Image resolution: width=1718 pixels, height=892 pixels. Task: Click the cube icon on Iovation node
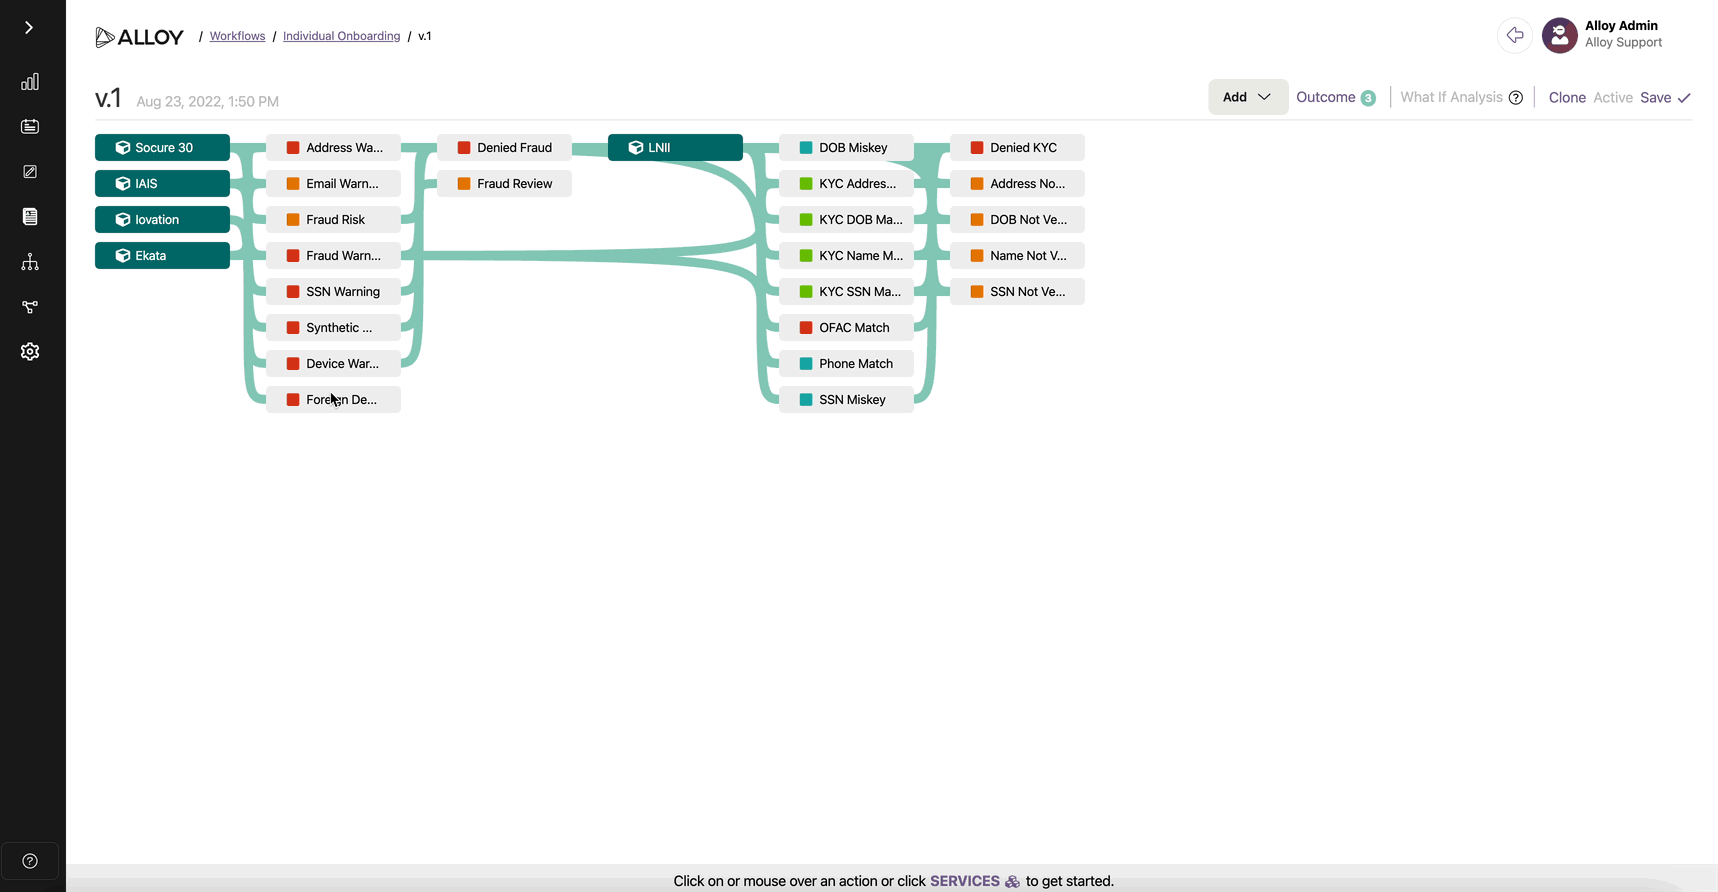(x=123, y=219)
